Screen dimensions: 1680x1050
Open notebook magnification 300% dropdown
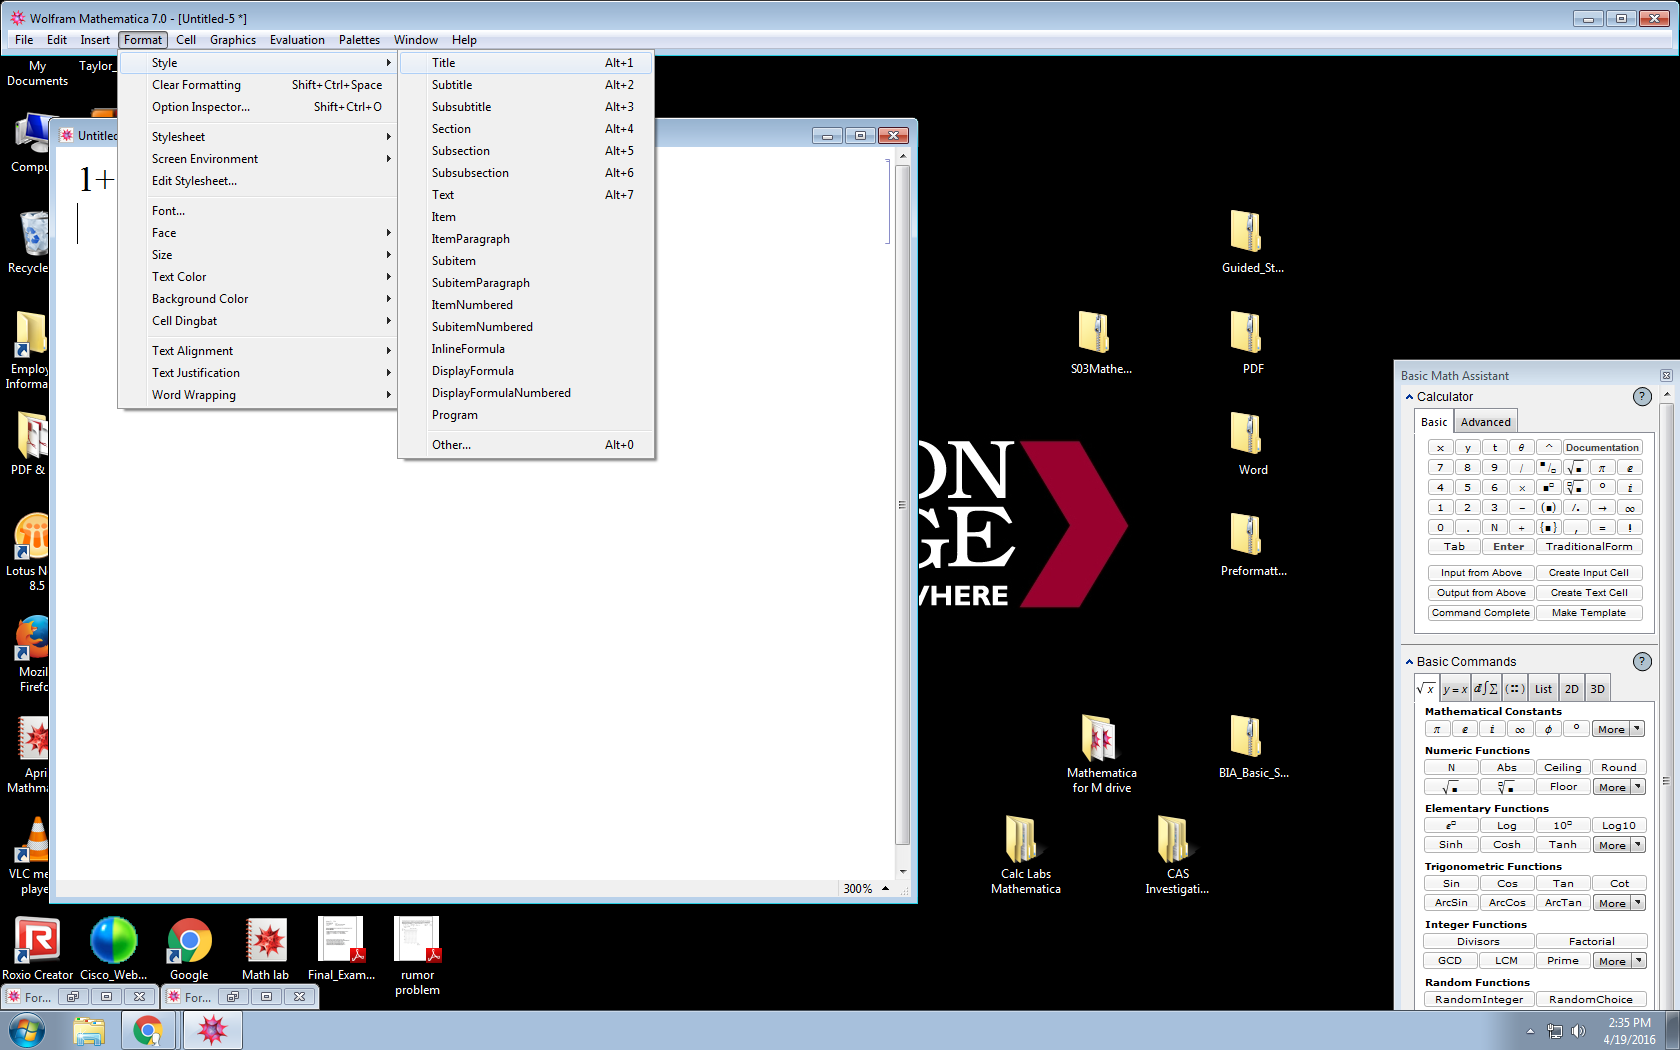click(x=866, y=889)
